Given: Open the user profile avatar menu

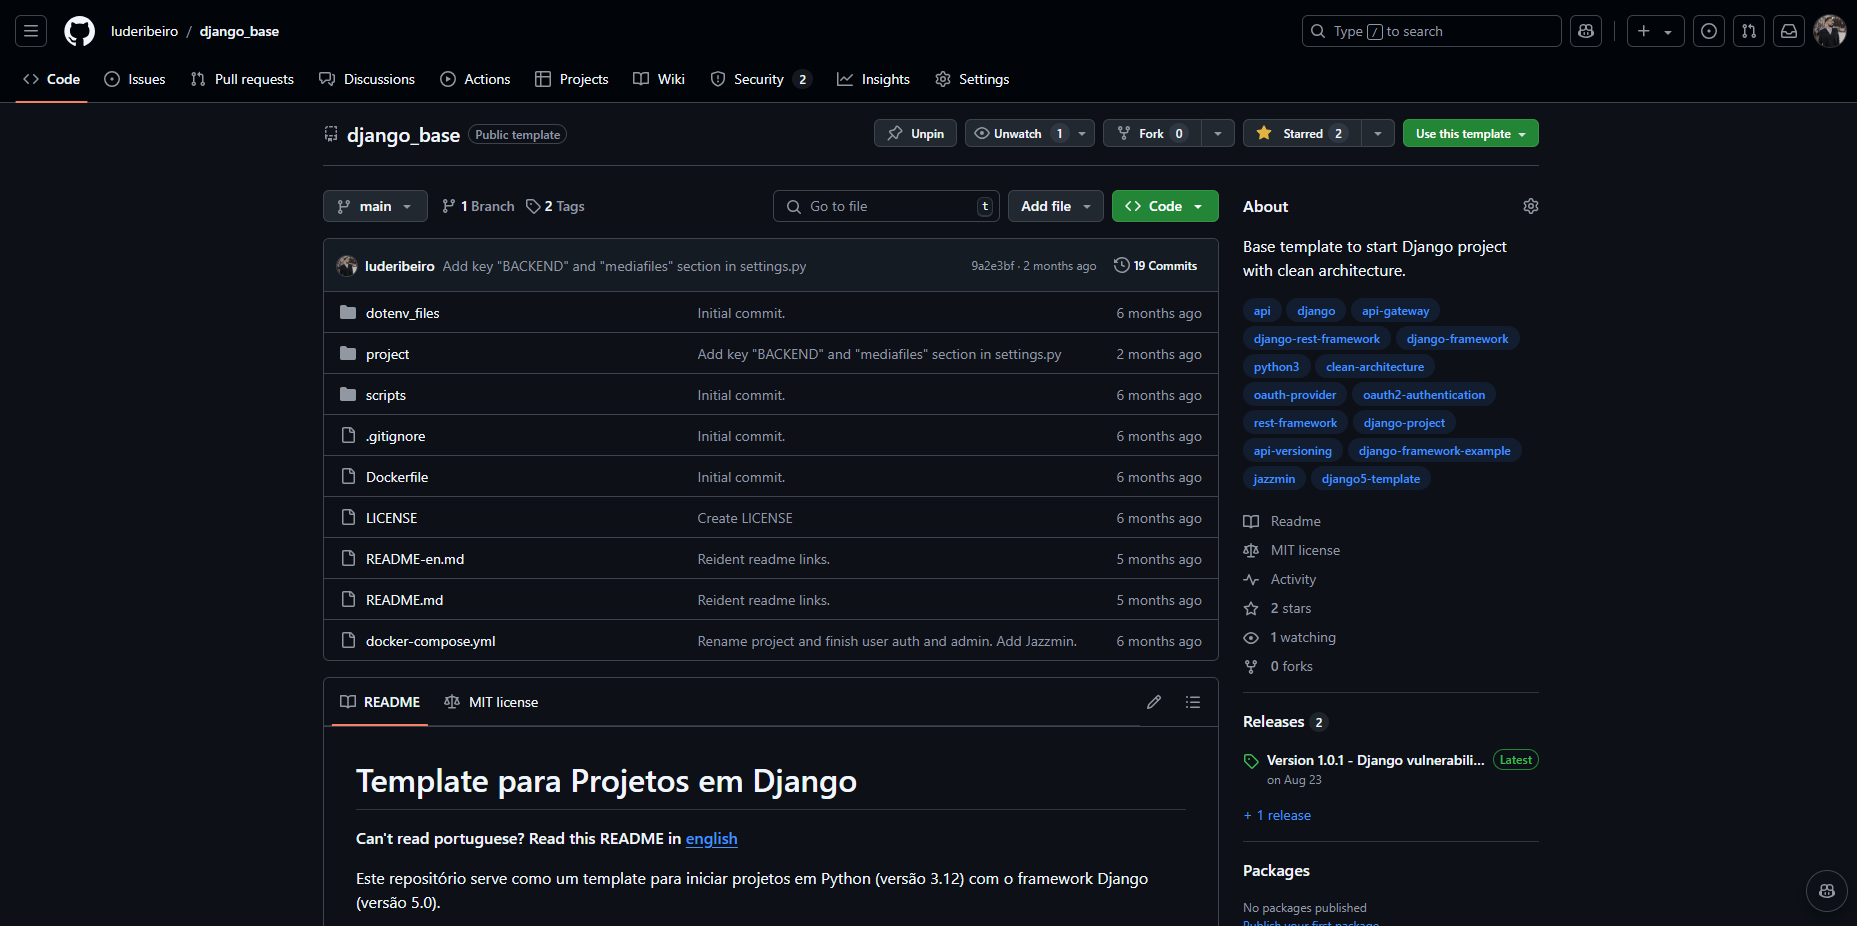Looking at the screenshot, I should click(1830, 31).
